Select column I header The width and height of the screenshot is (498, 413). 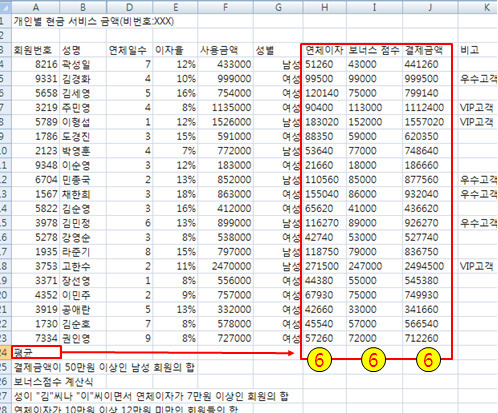point(374,7)
